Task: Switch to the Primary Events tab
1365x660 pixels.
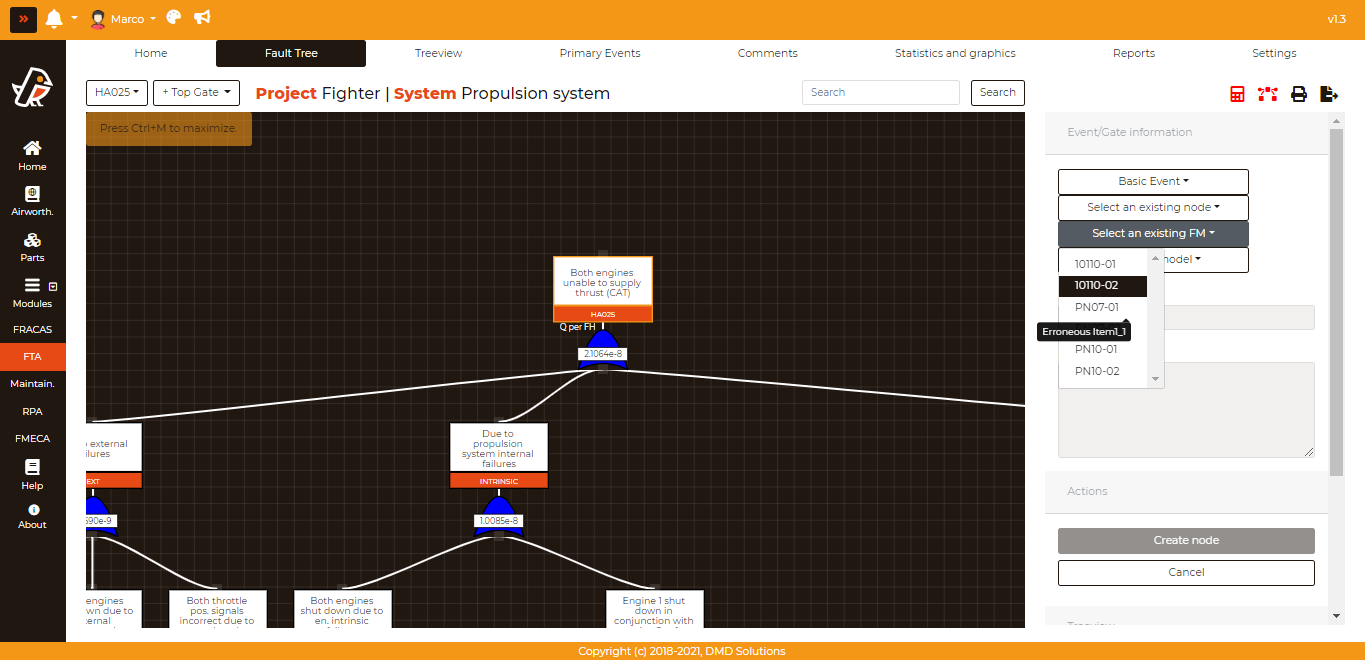Action: [600, 53]
